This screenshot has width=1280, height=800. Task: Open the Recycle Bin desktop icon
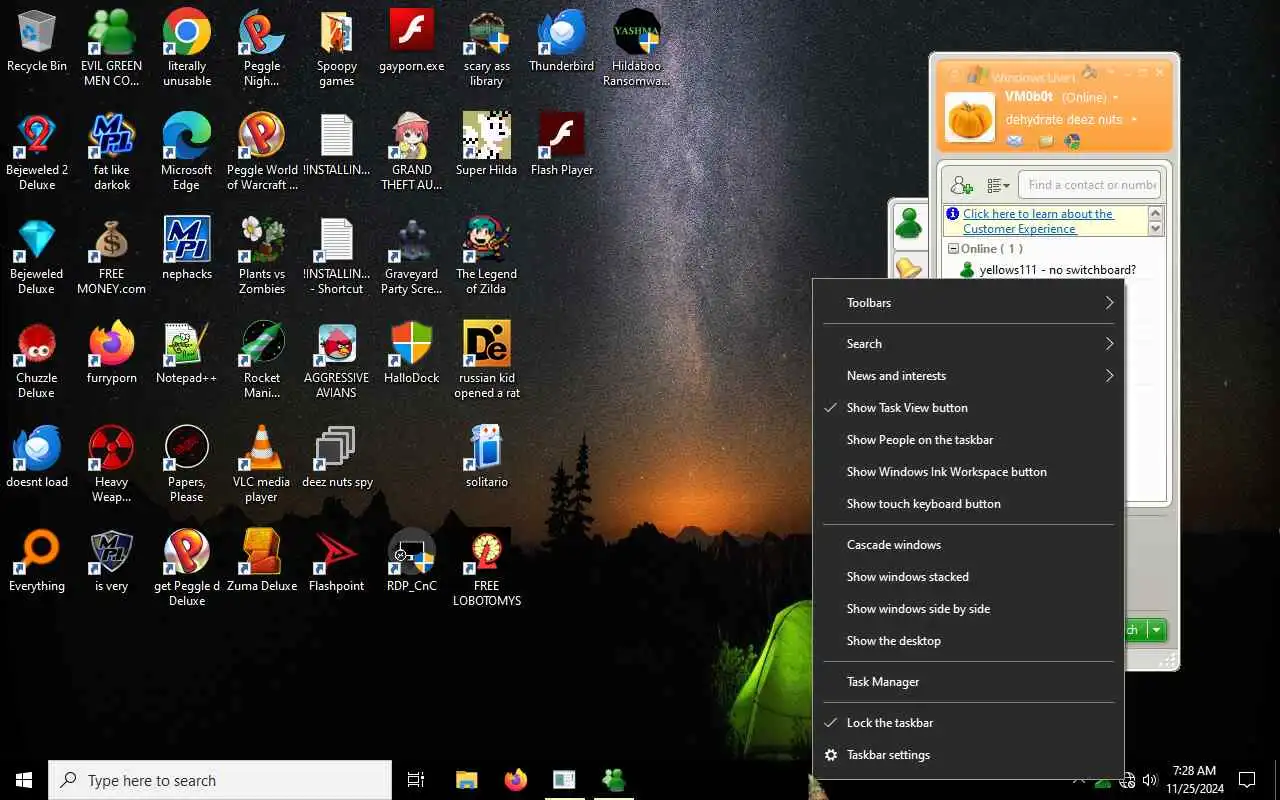tap(37, 42)
